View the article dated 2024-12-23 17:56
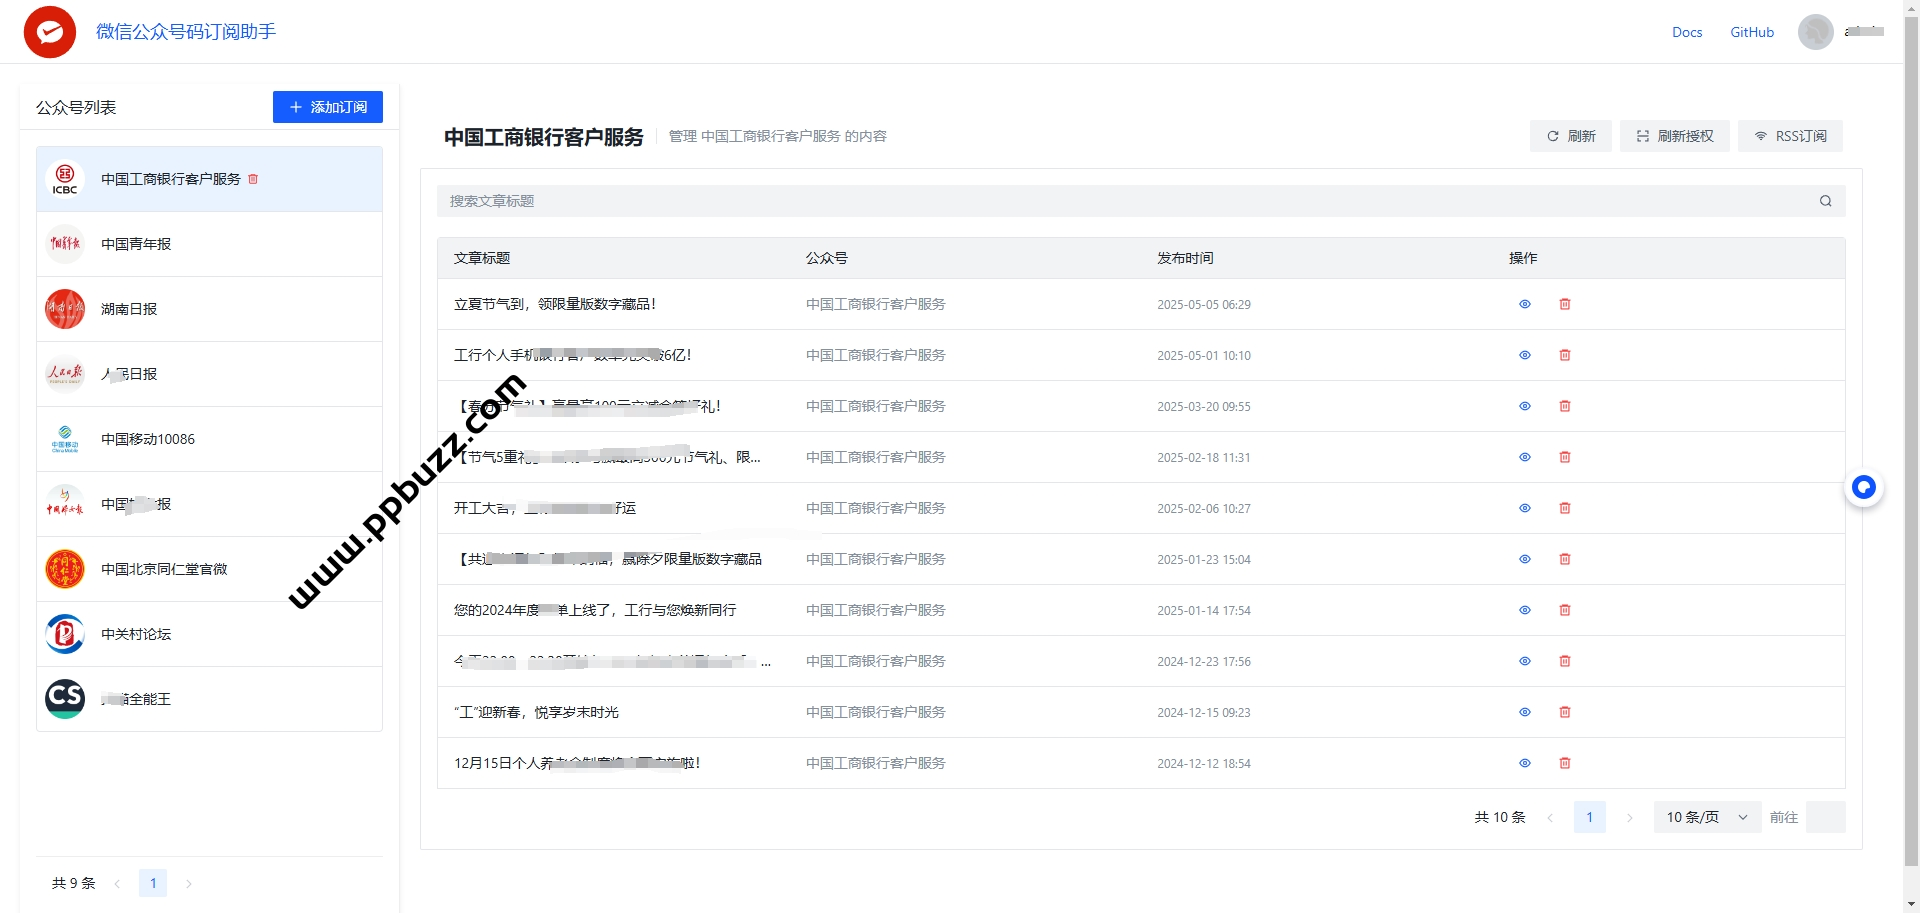The height and width of the screenshot is (913, 1920). point(1525,661)
